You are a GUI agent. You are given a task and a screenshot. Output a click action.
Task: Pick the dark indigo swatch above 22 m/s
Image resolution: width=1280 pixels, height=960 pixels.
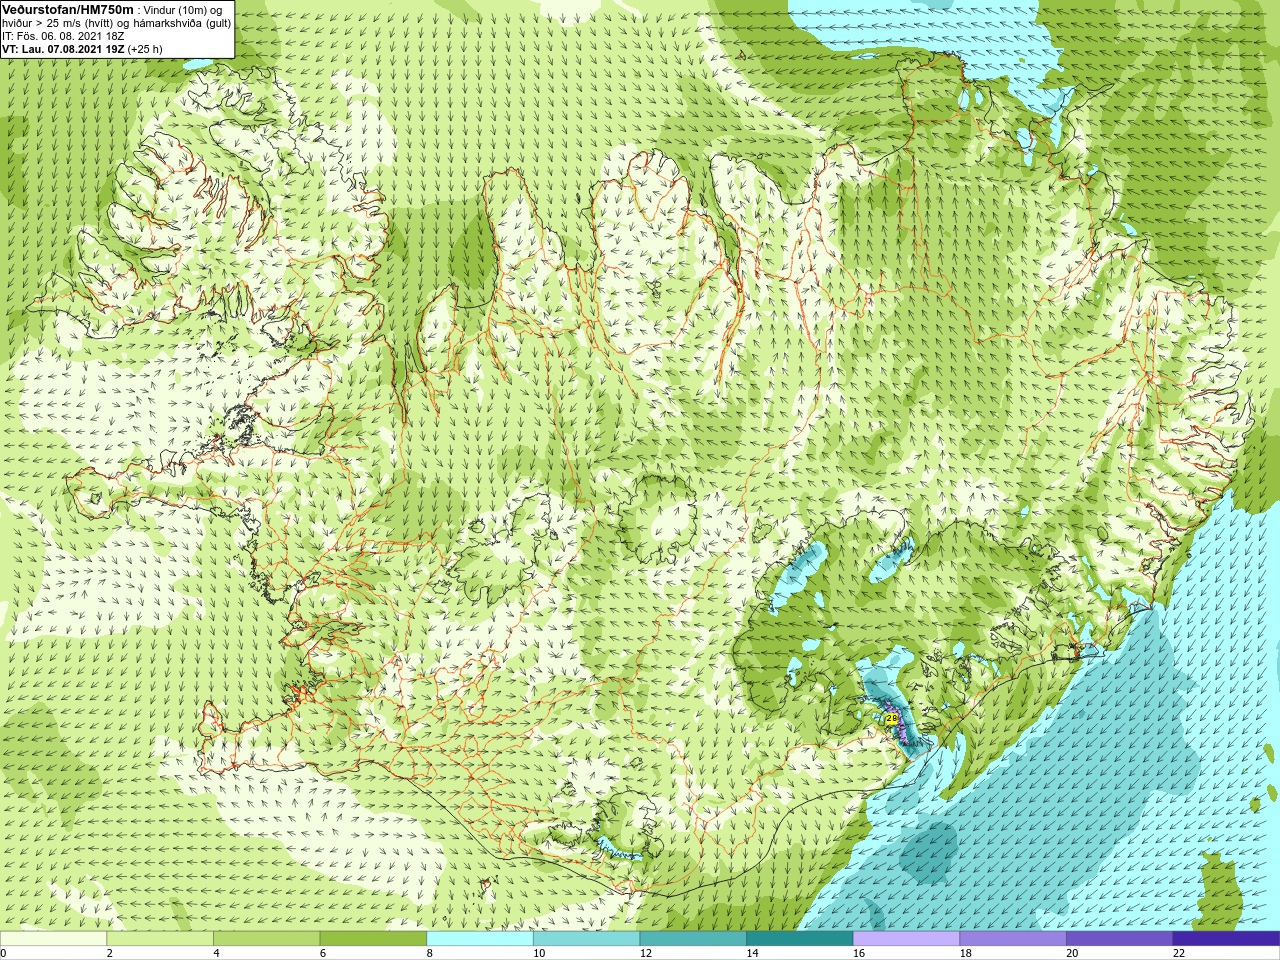[1226, 938]
